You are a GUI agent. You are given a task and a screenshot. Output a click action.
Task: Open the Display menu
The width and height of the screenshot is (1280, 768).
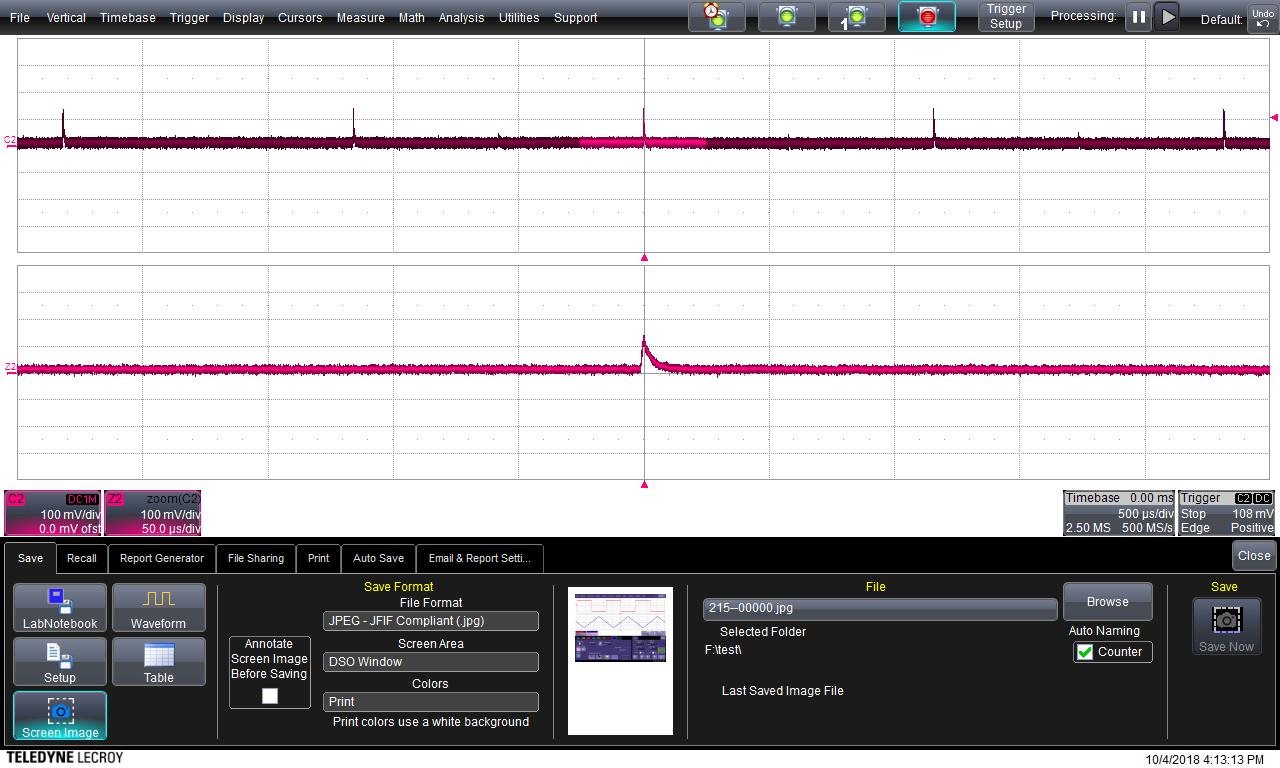(243, 18)
